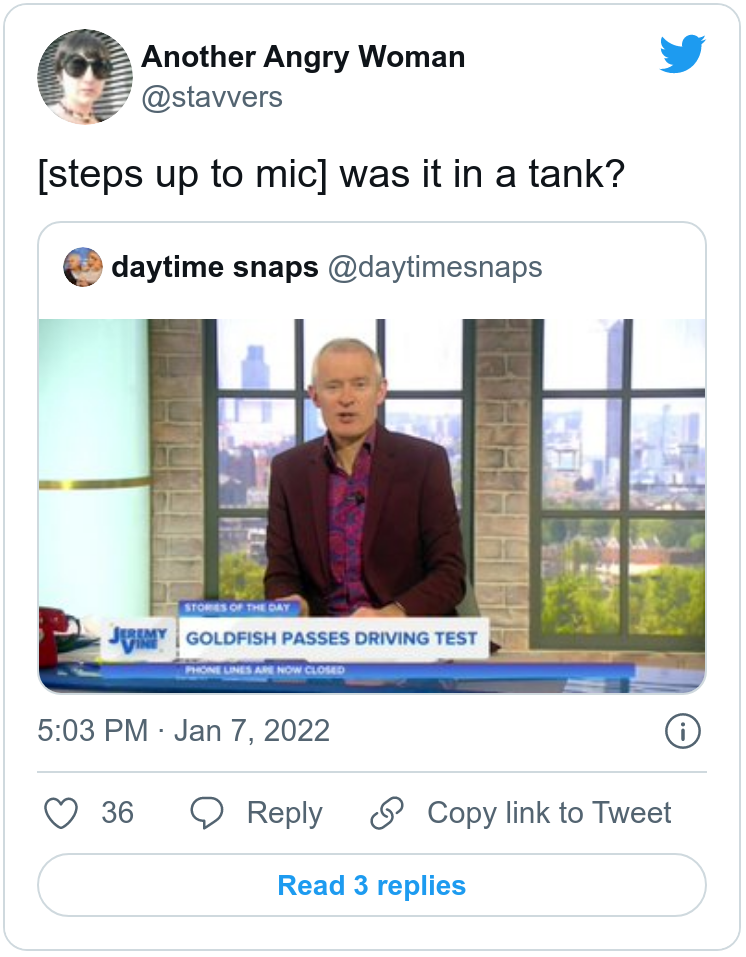Click the 36 likes count
746x957 pixels.
tap(117, 813)
